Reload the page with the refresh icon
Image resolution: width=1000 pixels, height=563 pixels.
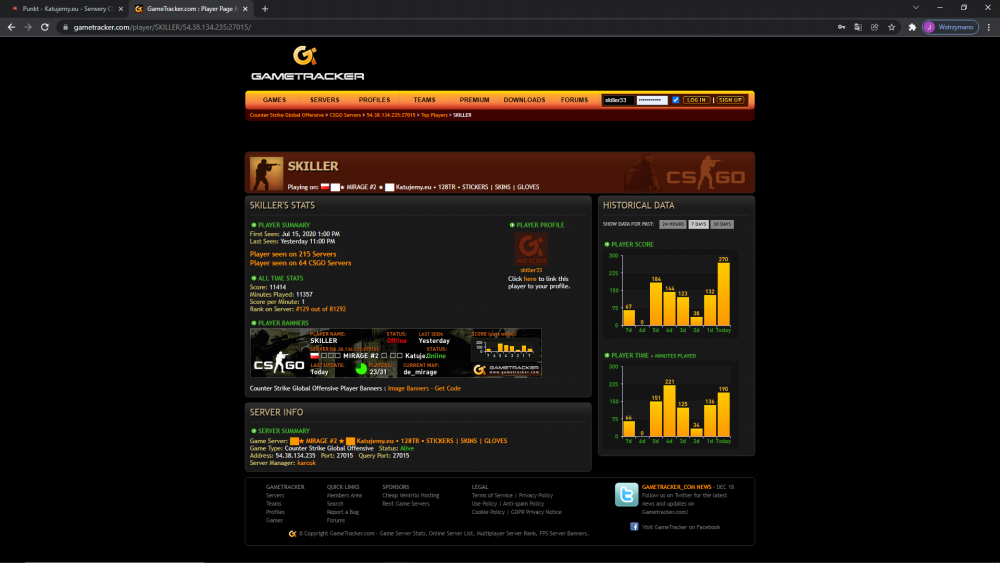(x=45, y=27)
